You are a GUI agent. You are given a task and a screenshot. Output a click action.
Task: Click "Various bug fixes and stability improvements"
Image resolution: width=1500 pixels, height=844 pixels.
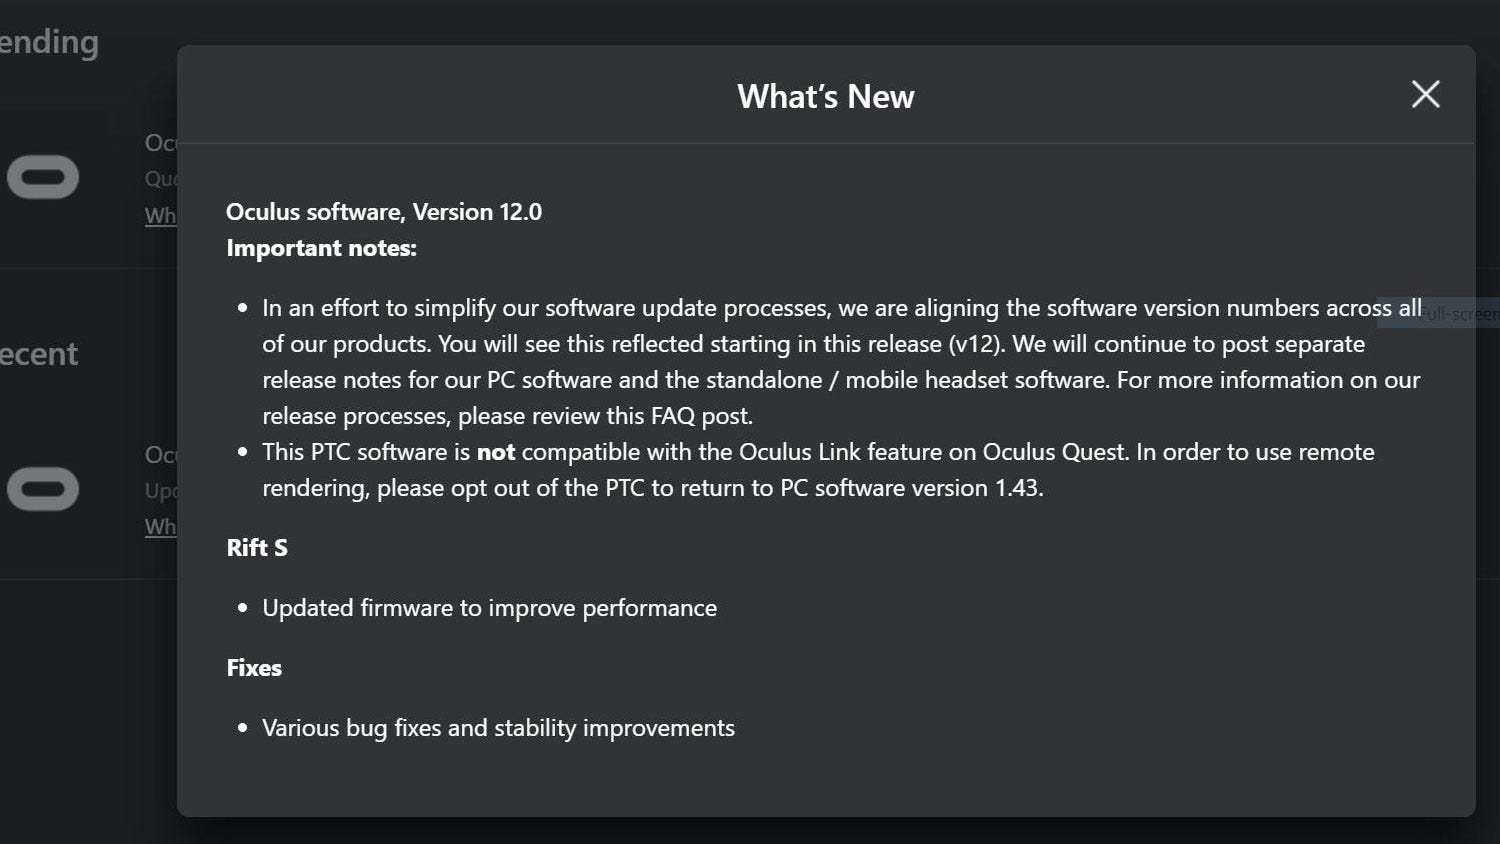[x=498, y=728]
